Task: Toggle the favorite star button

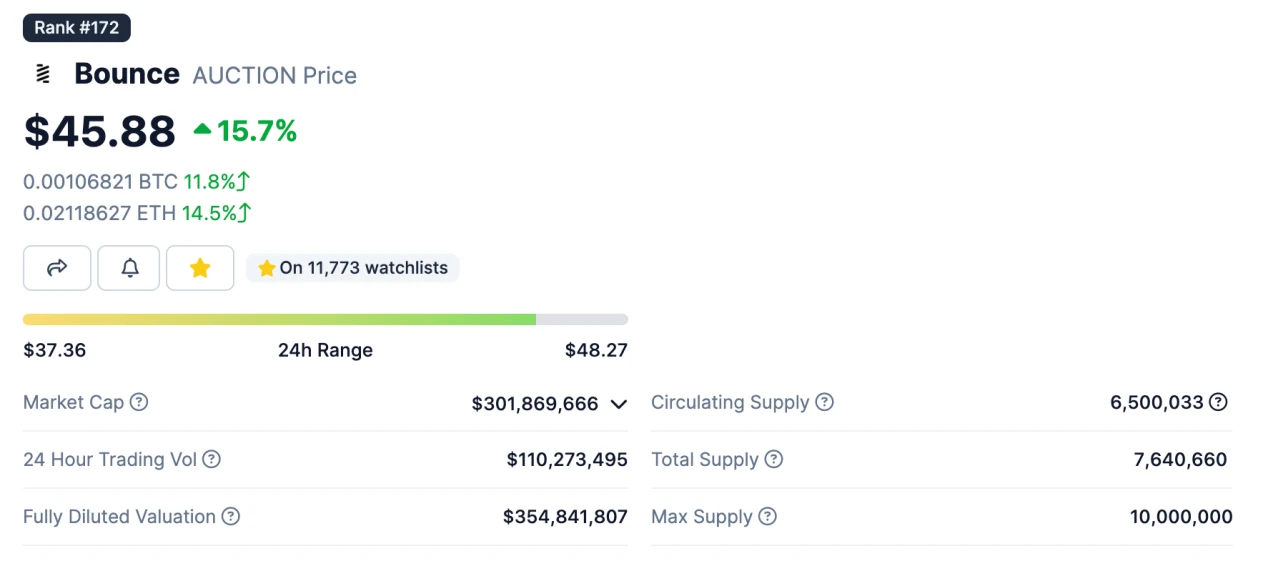Action: (x=200, y=268)
